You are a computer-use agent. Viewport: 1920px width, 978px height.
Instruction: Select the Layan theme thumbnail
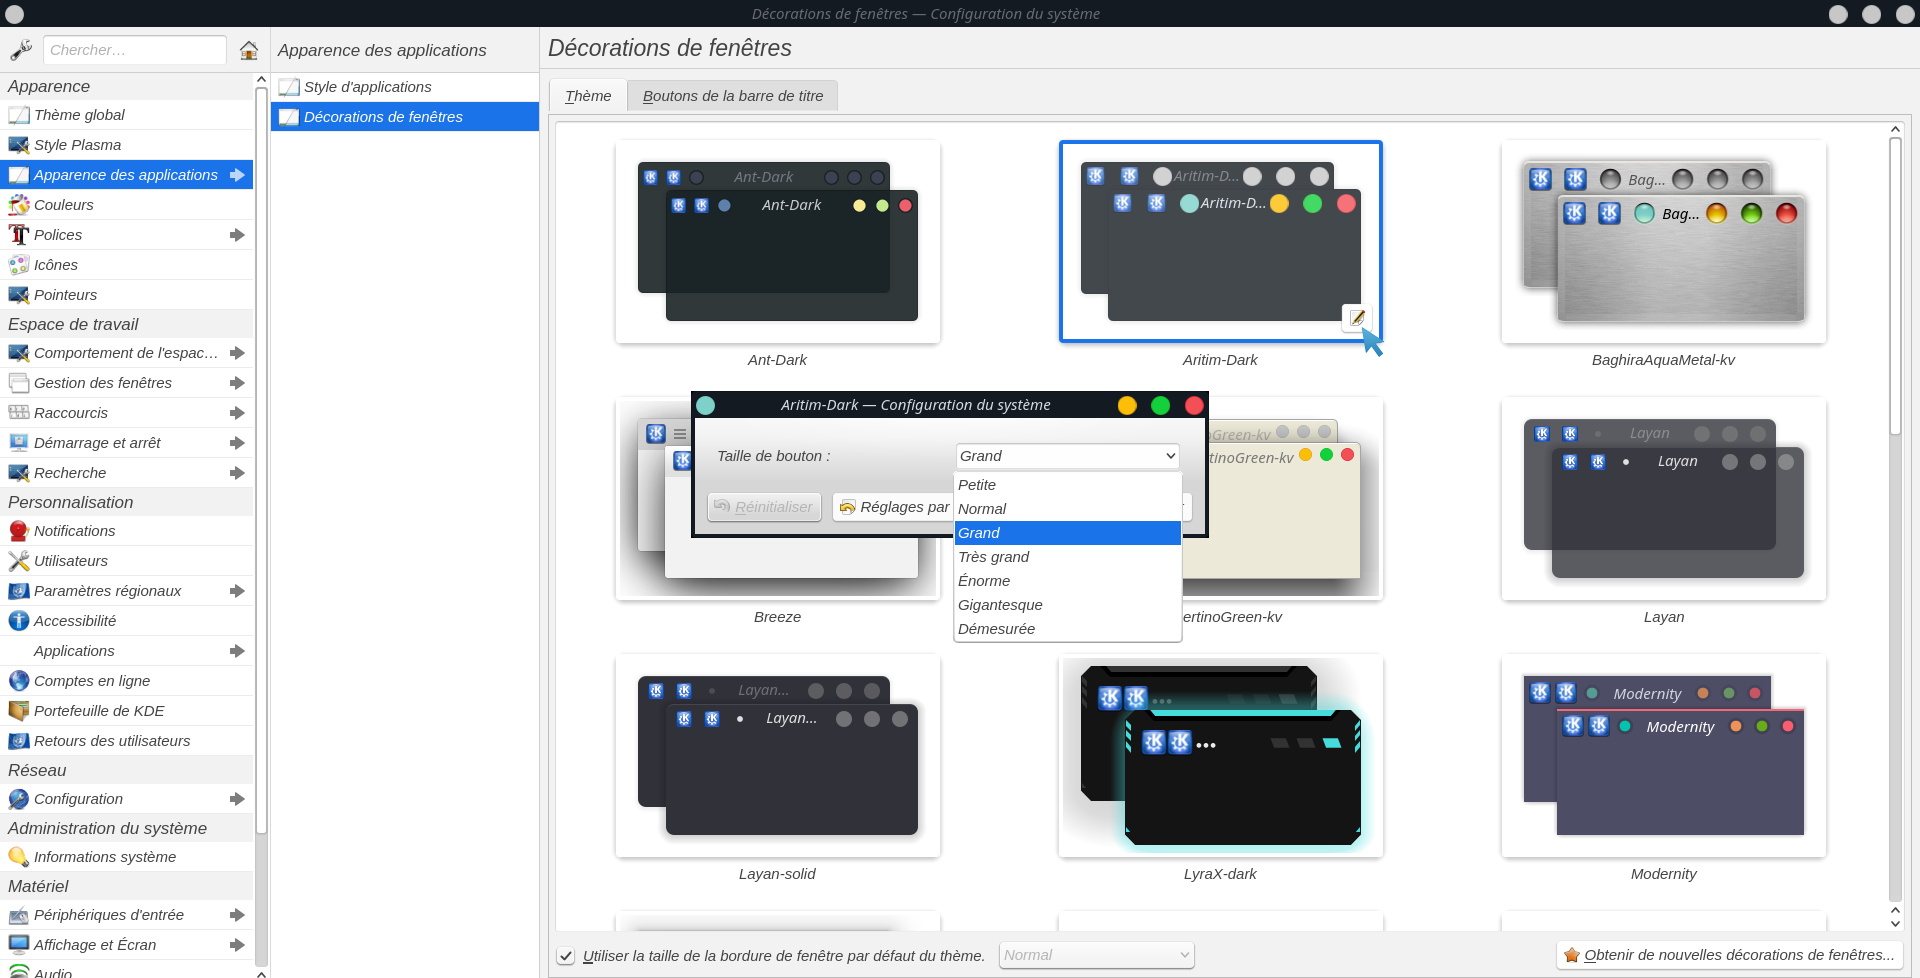pyautogui.click(x=1664, y=499)
